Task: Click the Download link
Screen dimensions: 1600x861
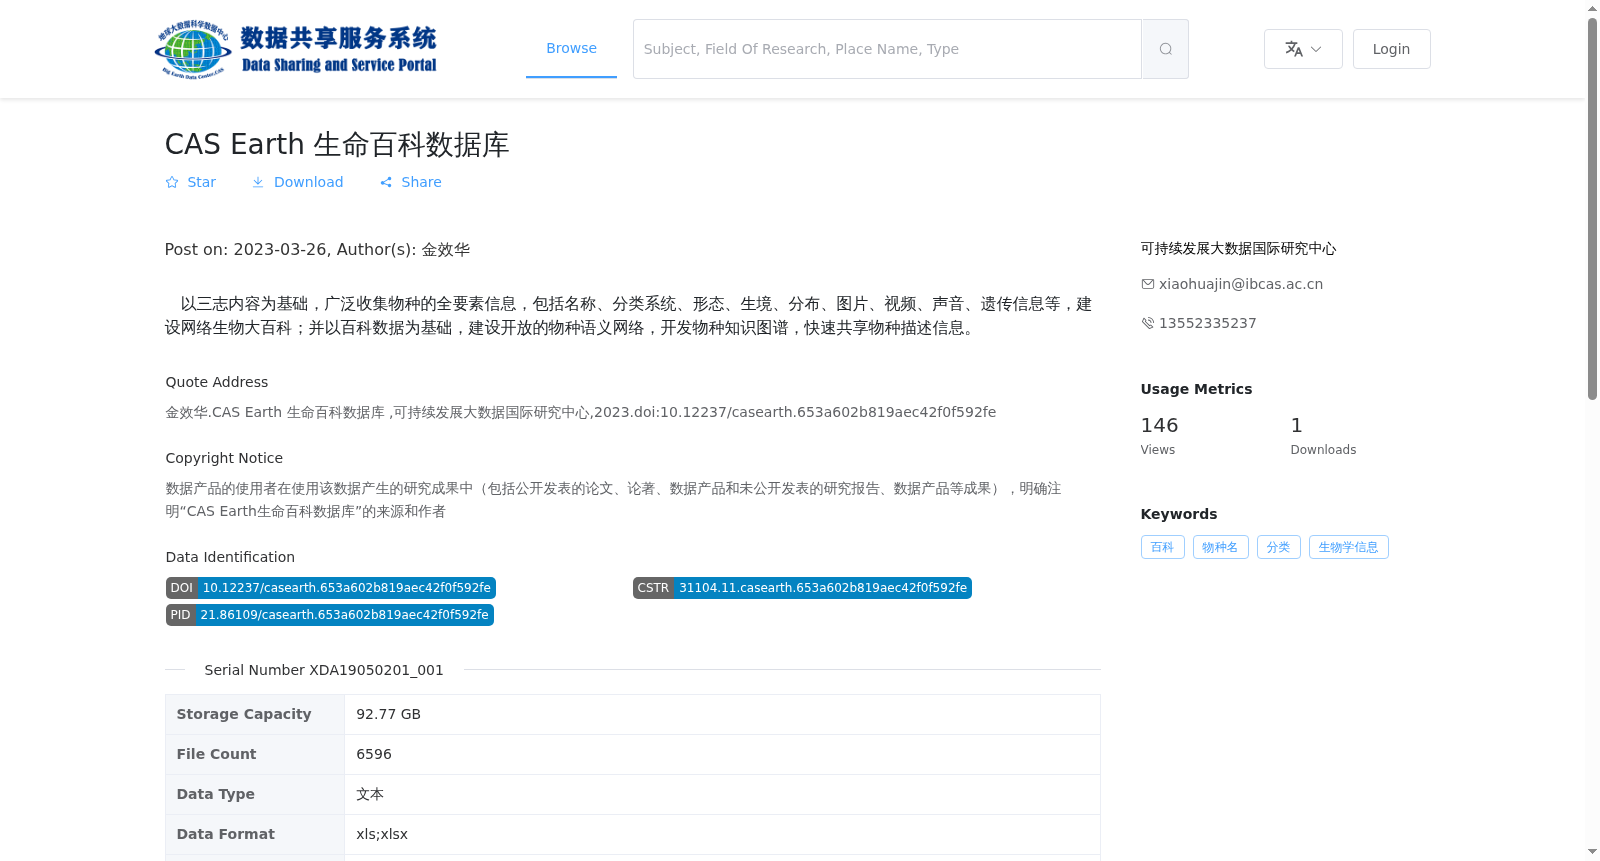Action: pos(297,182)
